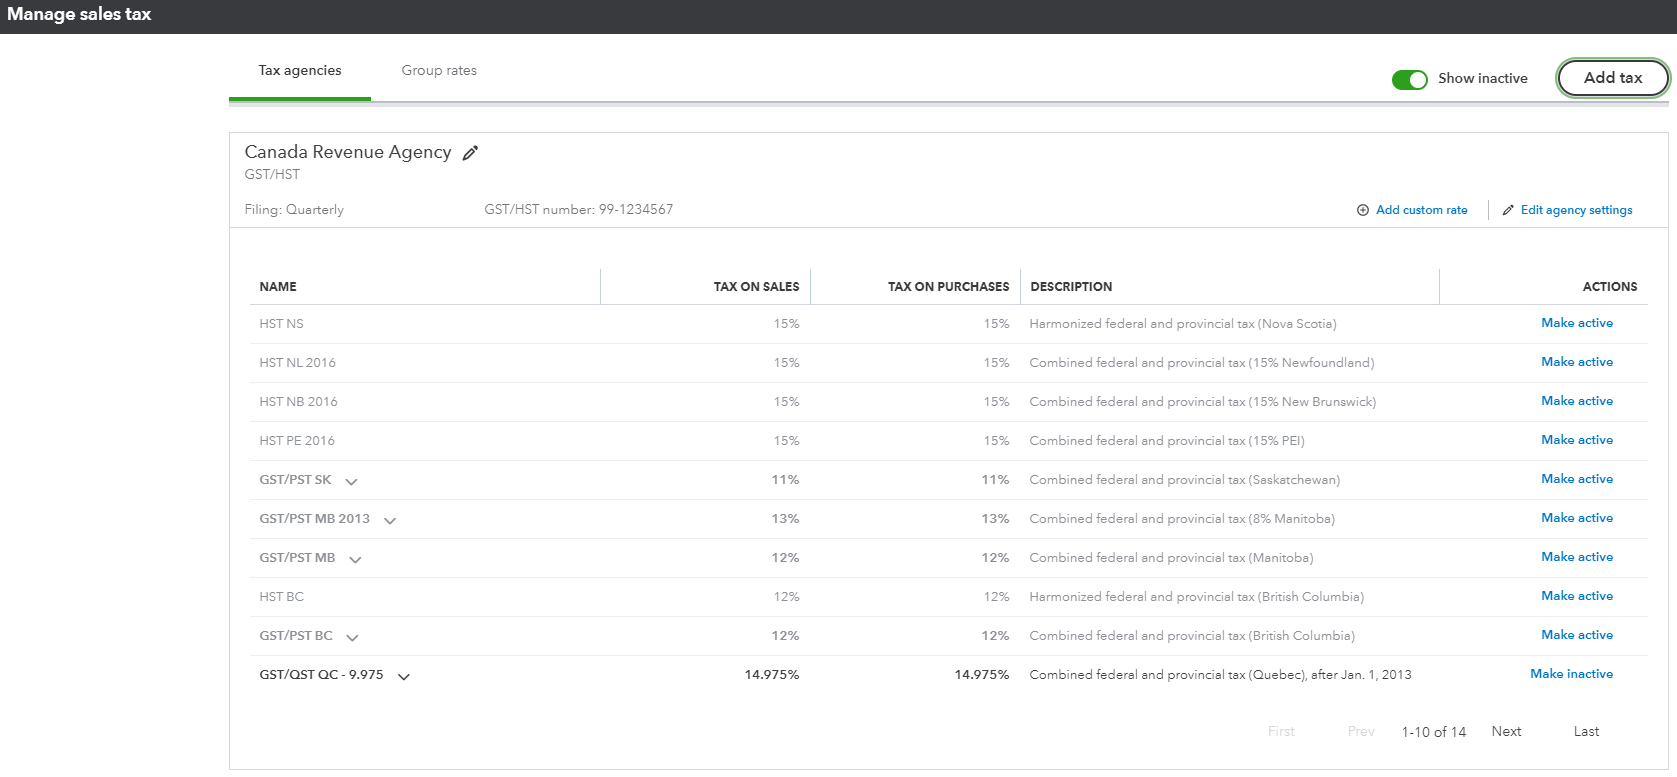The image size is (1677, 777).
Task: Make HST NS tax rate active
Action: (x=1577, y=323)
